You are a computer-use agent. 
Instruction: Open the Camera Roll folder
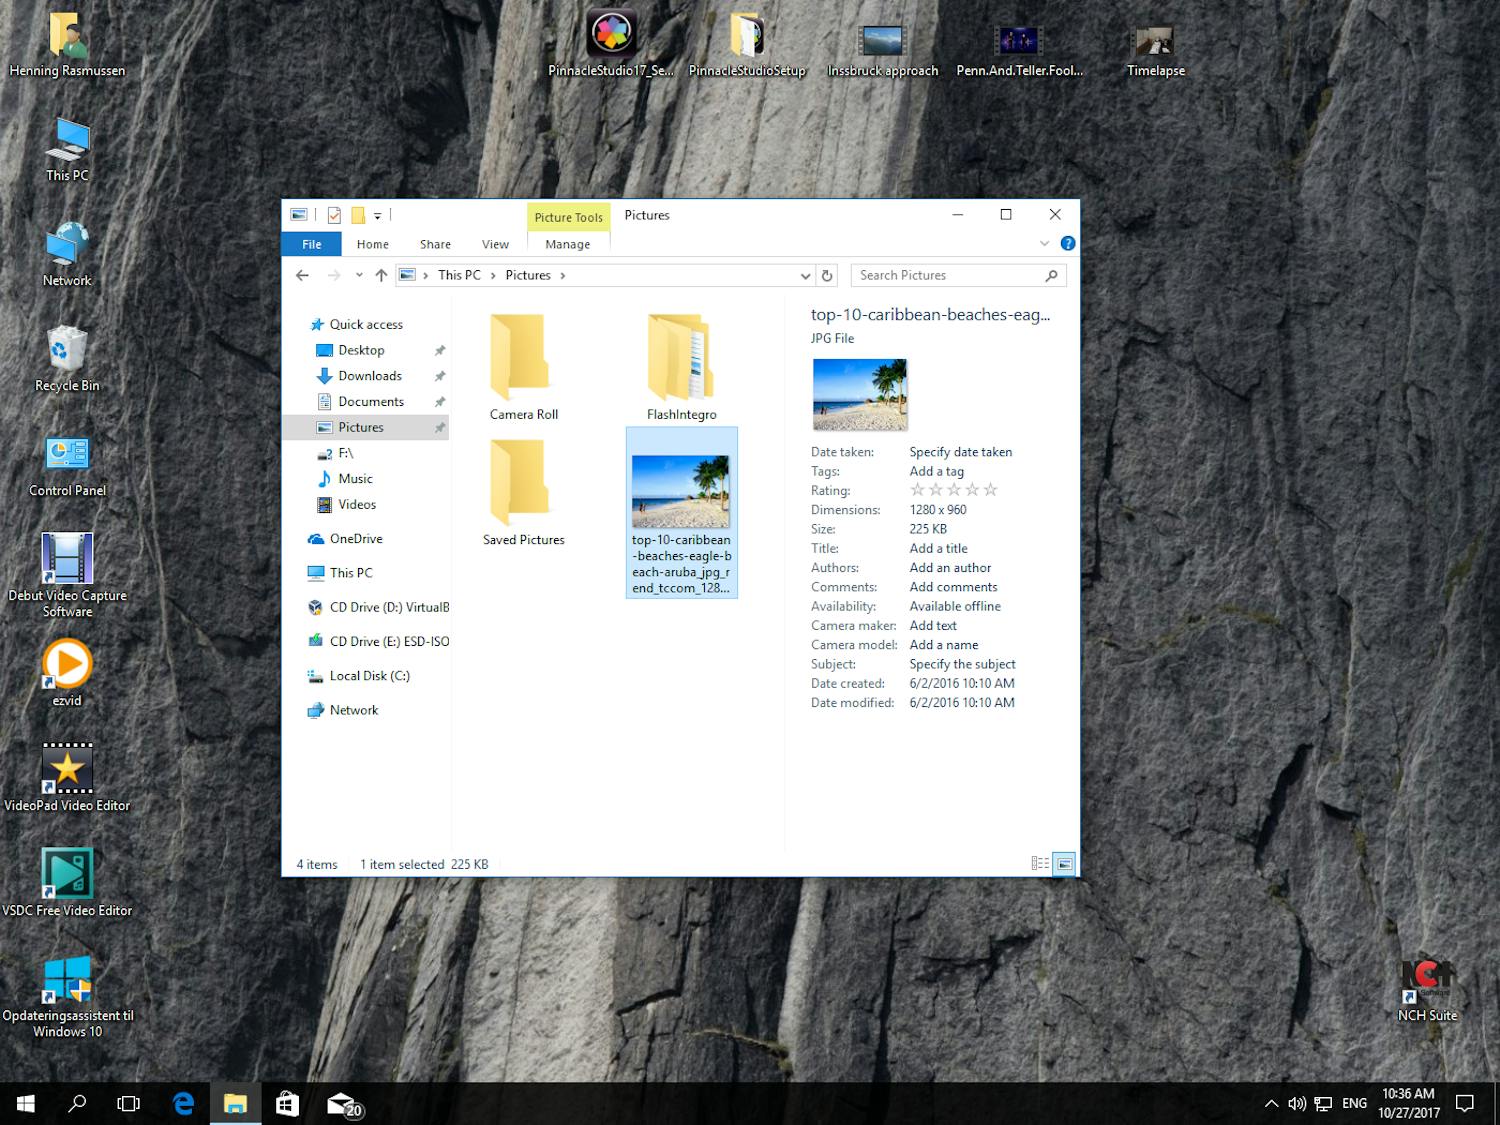[523, 367]
